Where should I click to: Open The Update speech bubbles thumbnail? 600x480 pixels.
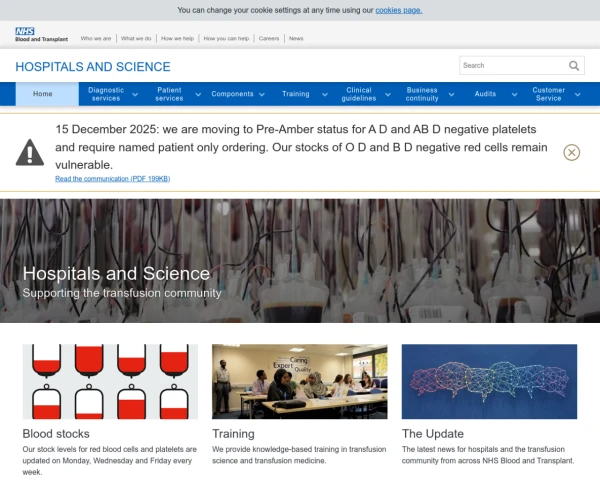click(x=489, y=382)
